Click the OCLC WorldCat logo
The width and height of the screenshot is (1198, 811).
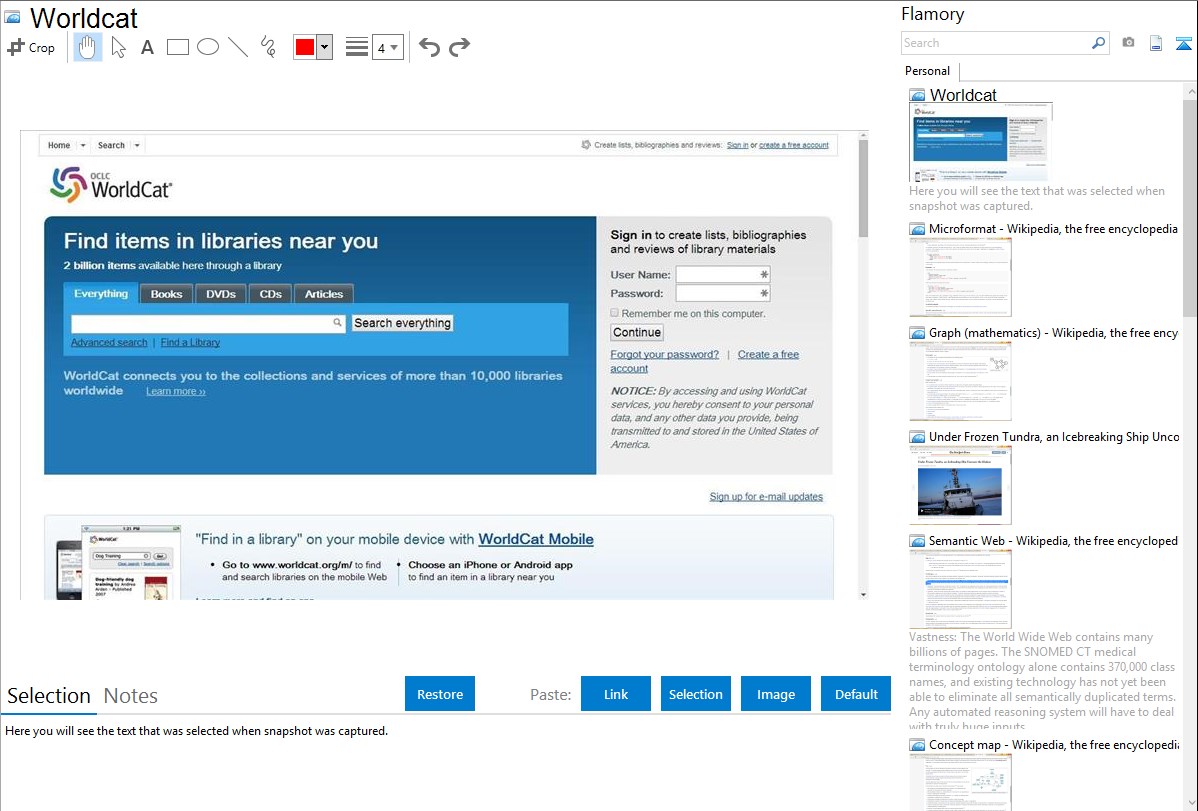coord(111,184)
